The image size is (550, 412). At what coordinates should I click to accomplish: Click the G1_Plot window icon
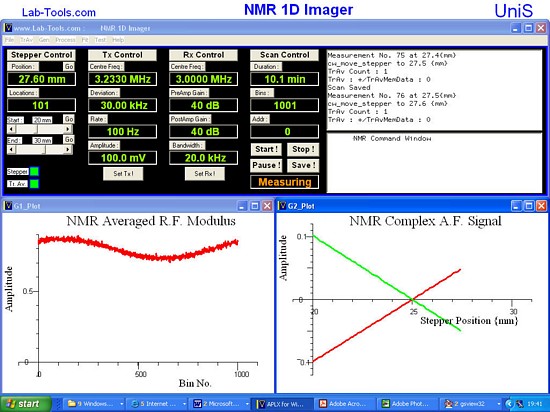[x=8, y=206]
